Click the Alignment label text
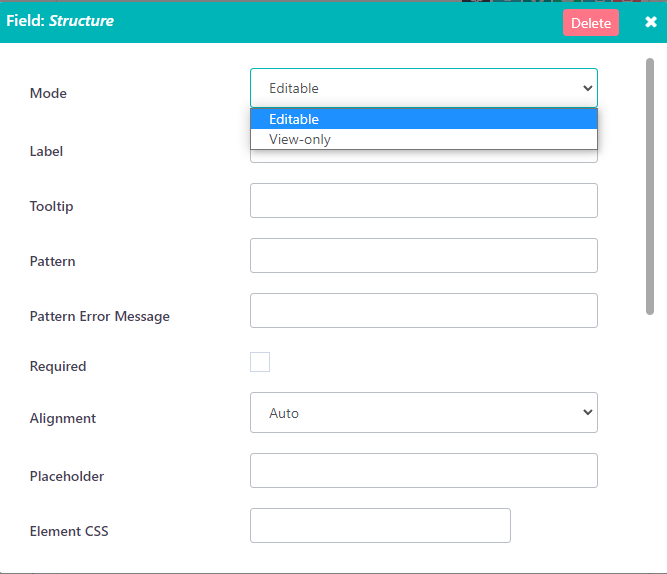This screenshot has width=667, height=574. click(63, 418)
